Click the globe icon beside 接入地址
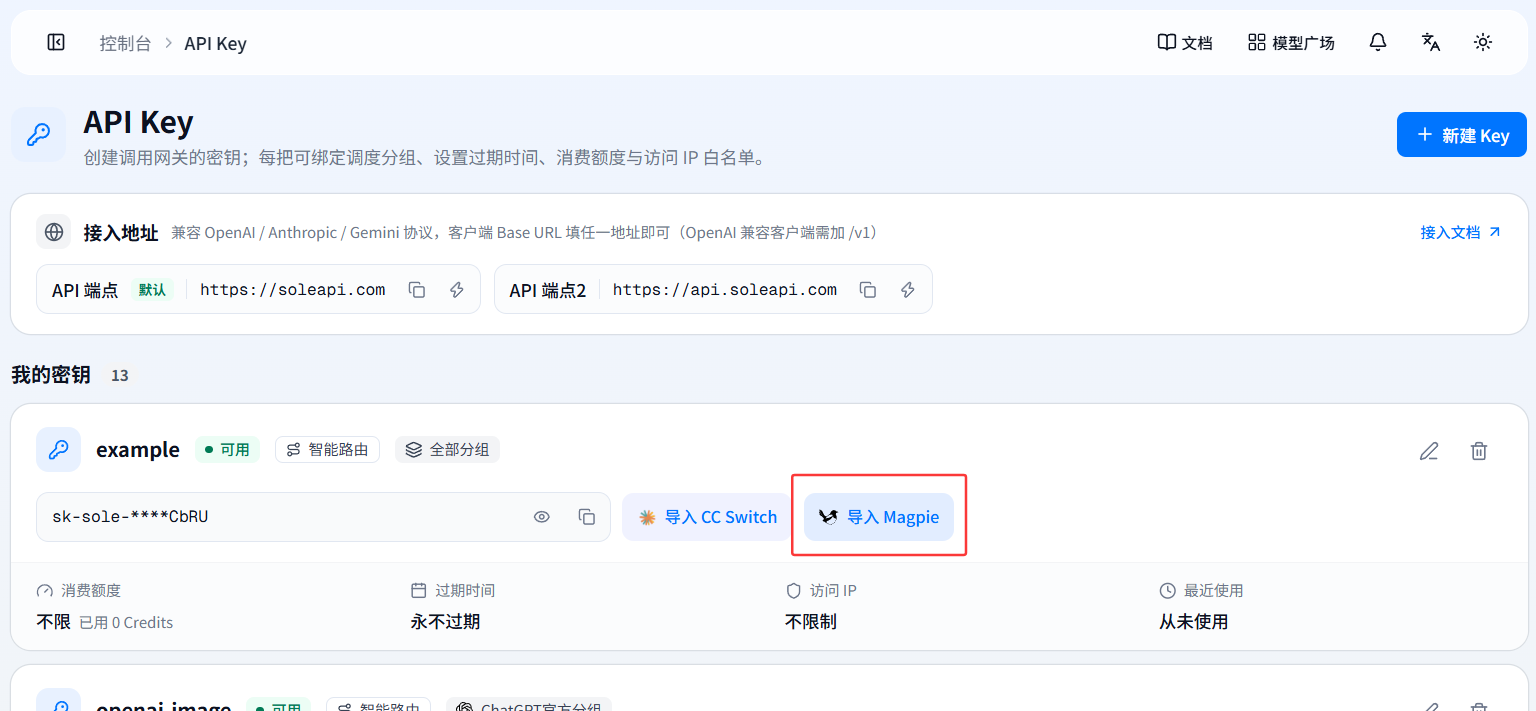This screenshot has height=711, width=1536. pyautogui.click(x=54, y=232)
